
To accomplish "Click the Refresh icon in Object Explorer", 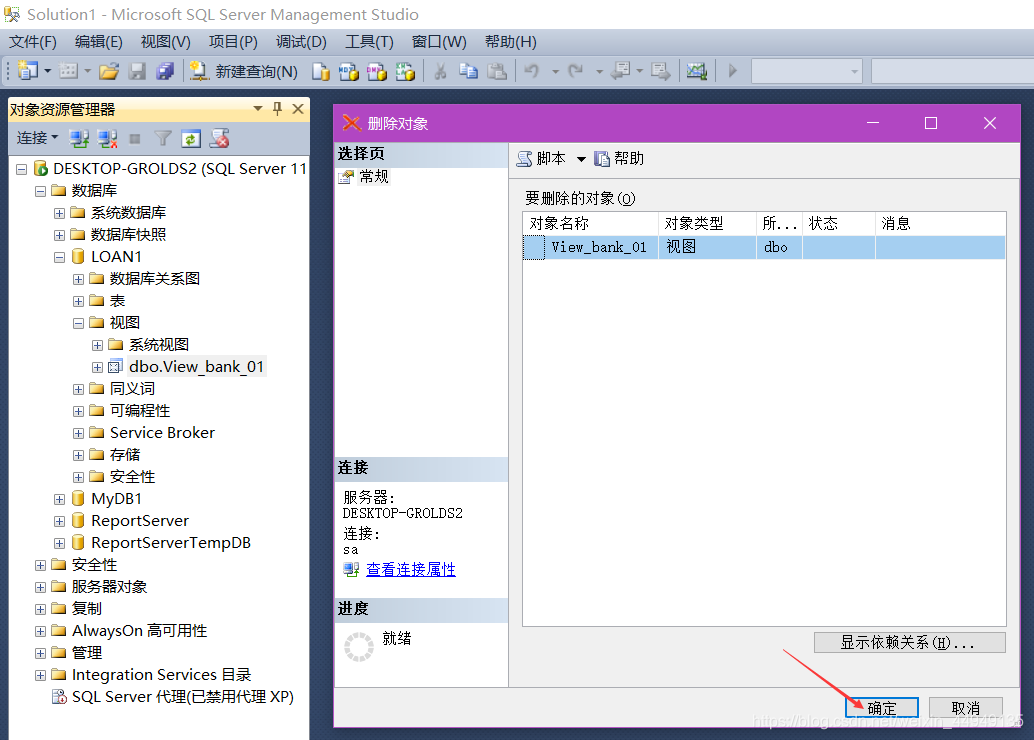I will pyautogui.click(x=191, y=139).
